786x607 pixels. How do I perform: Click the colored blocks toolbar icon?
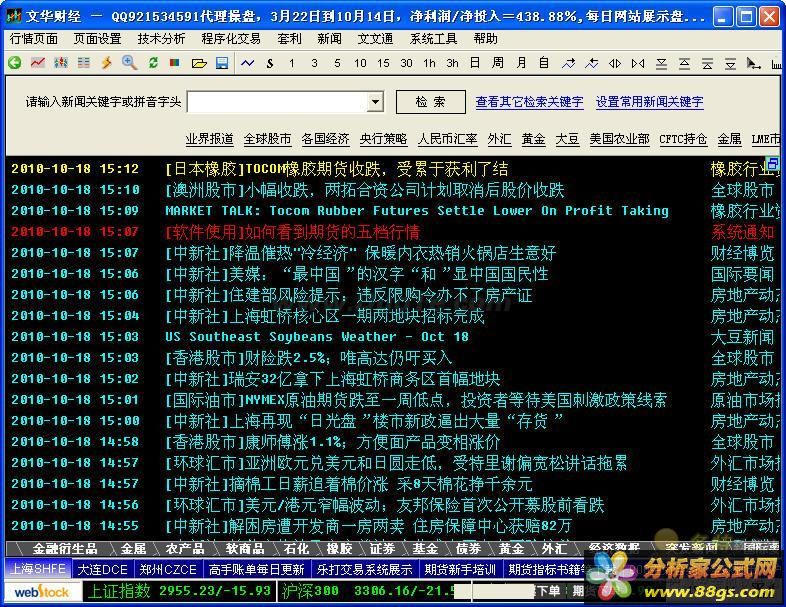tap(175, 63)
